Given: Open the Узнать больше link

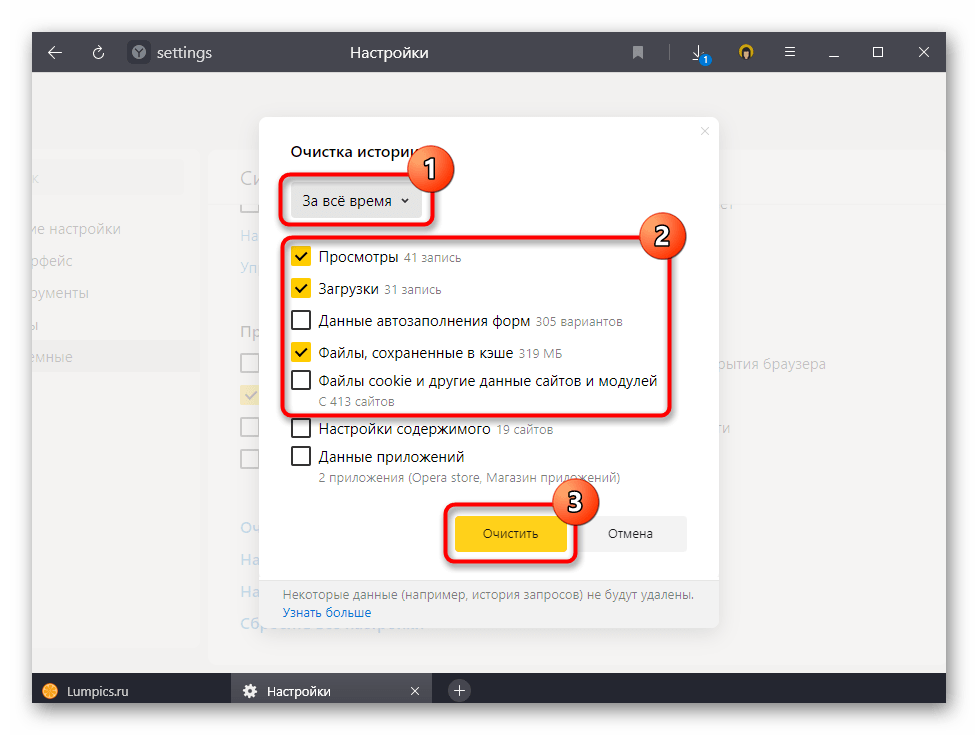Looking at the screenshot, I should coord(326,612).
